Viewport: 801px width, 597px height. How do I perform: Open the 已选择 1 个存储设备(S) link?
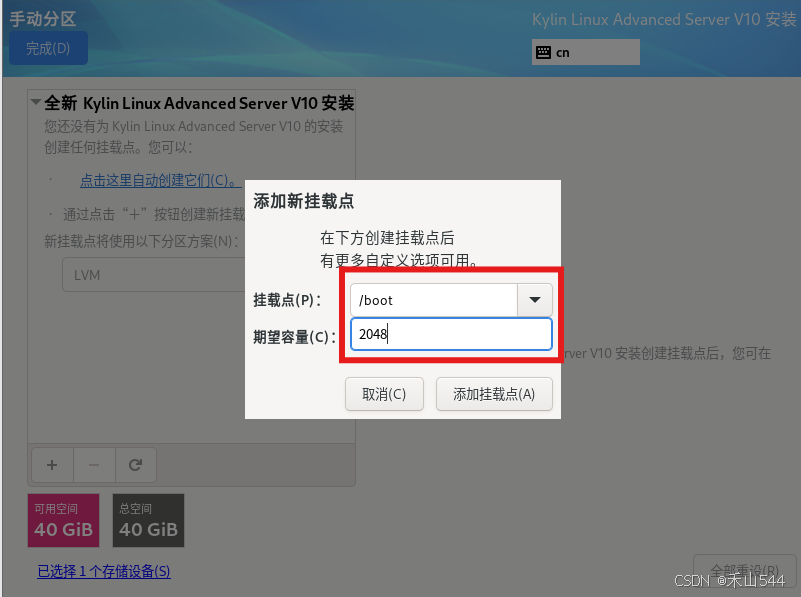(104, 571)
